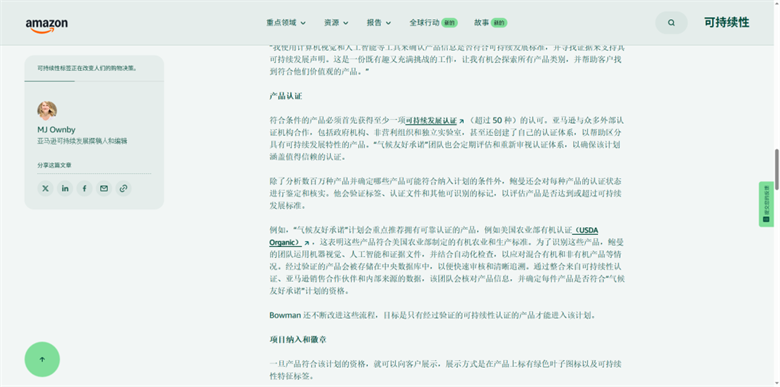The image size is (780, 387).
Task: Go to the Amazon logo homepage
Action: point(47,25)
